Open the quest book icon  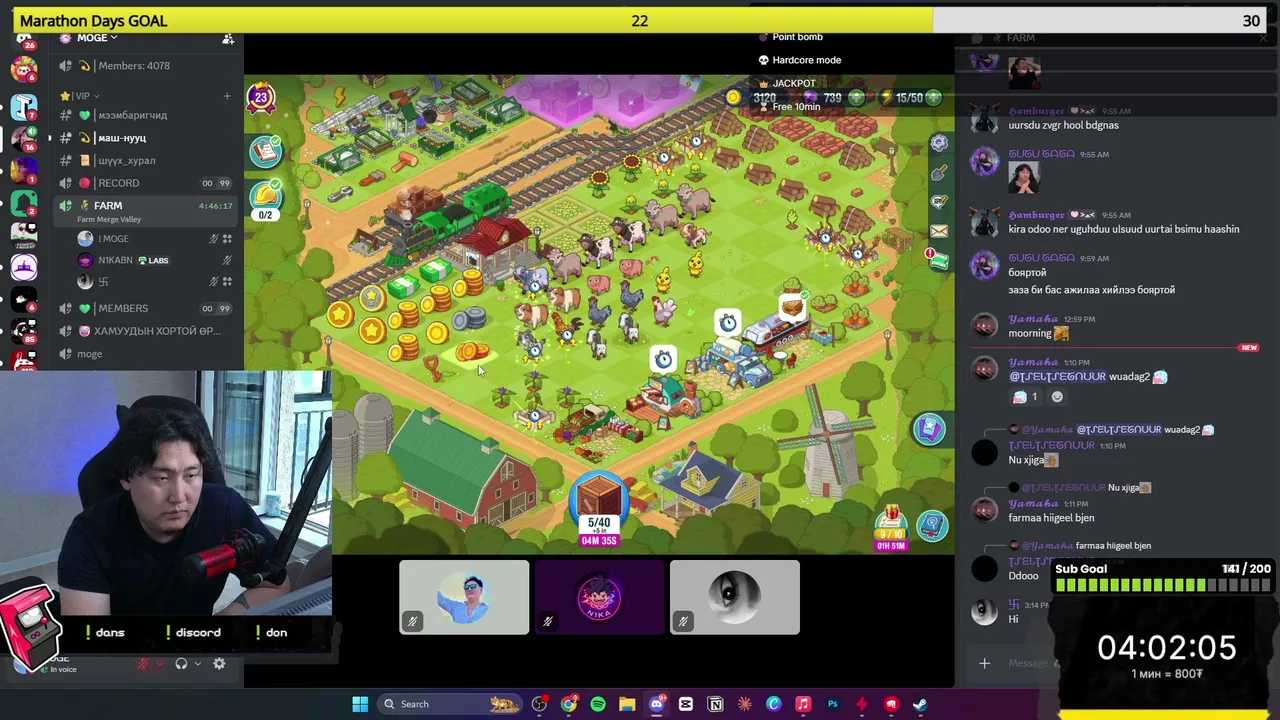pos(266,150)
